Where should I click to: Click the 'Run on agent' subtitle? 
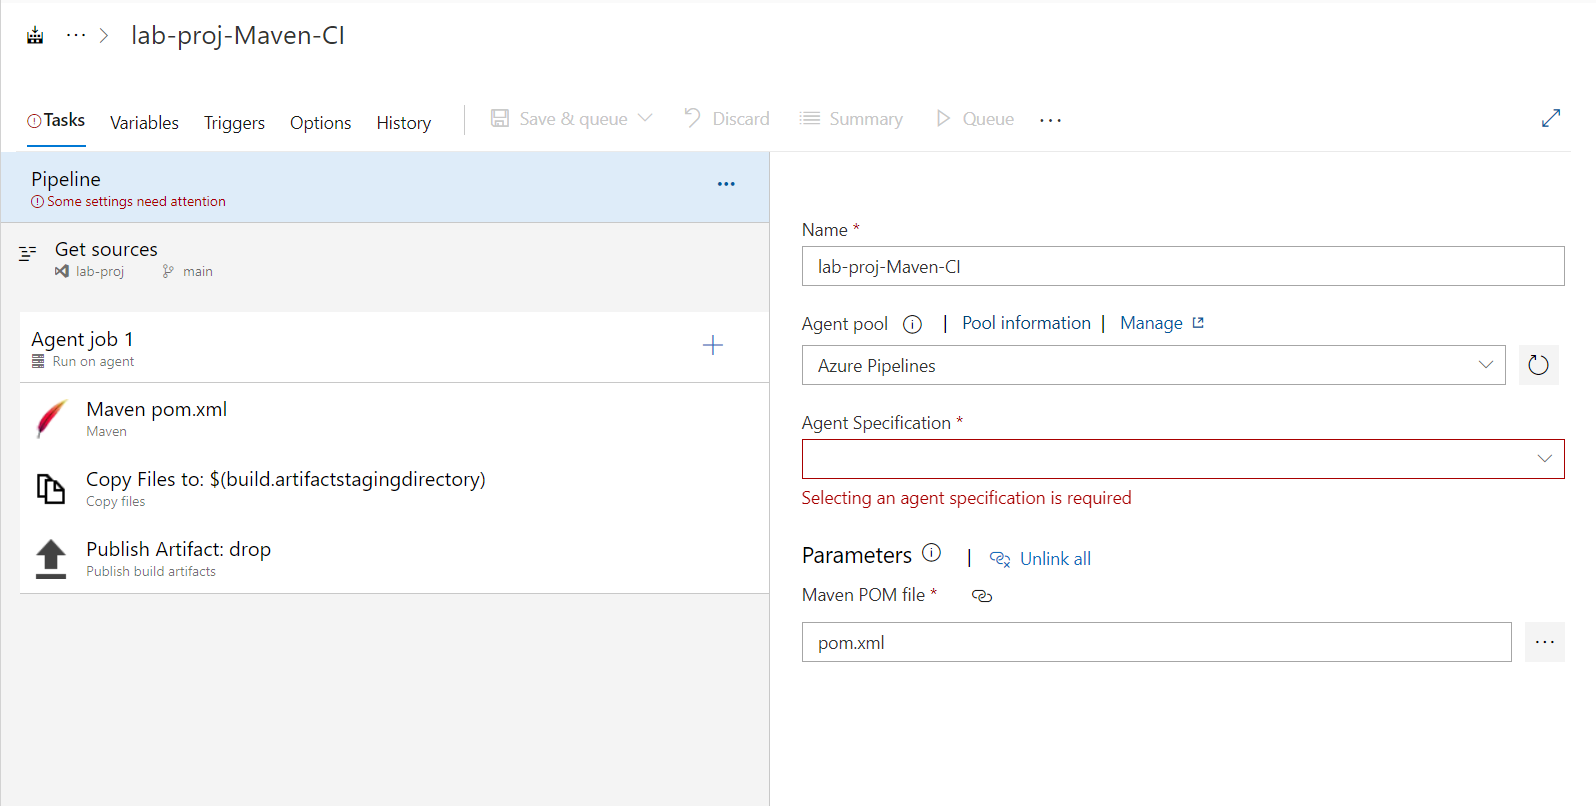click(93, 362)
